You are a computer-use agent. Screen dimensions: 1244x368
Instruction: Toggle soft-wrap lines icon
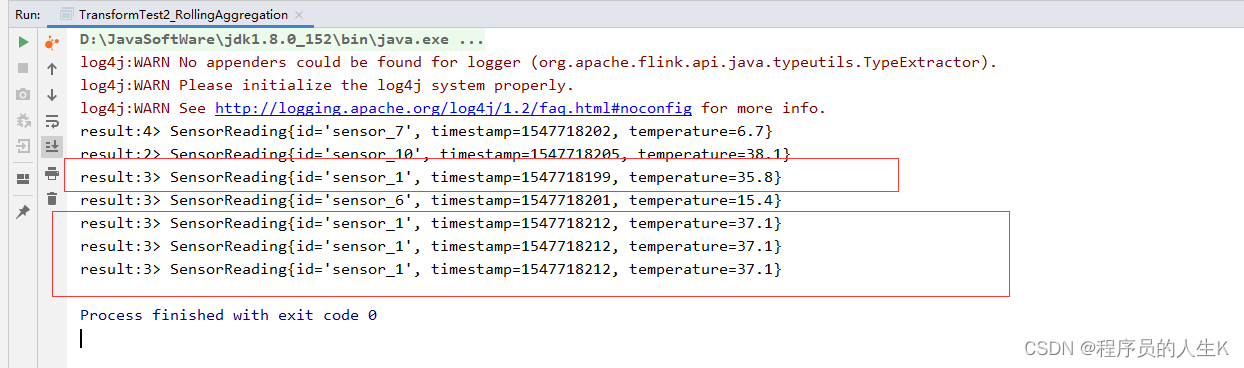pyautogui.click(x=52, y=121)
